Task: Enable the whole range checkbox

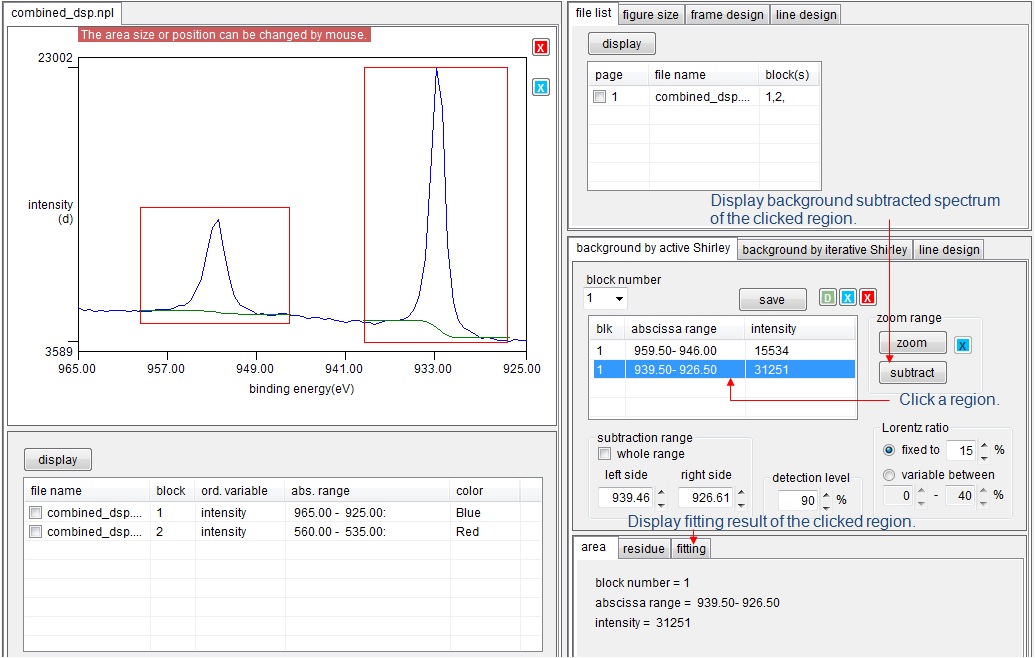Action: (604, 453)
